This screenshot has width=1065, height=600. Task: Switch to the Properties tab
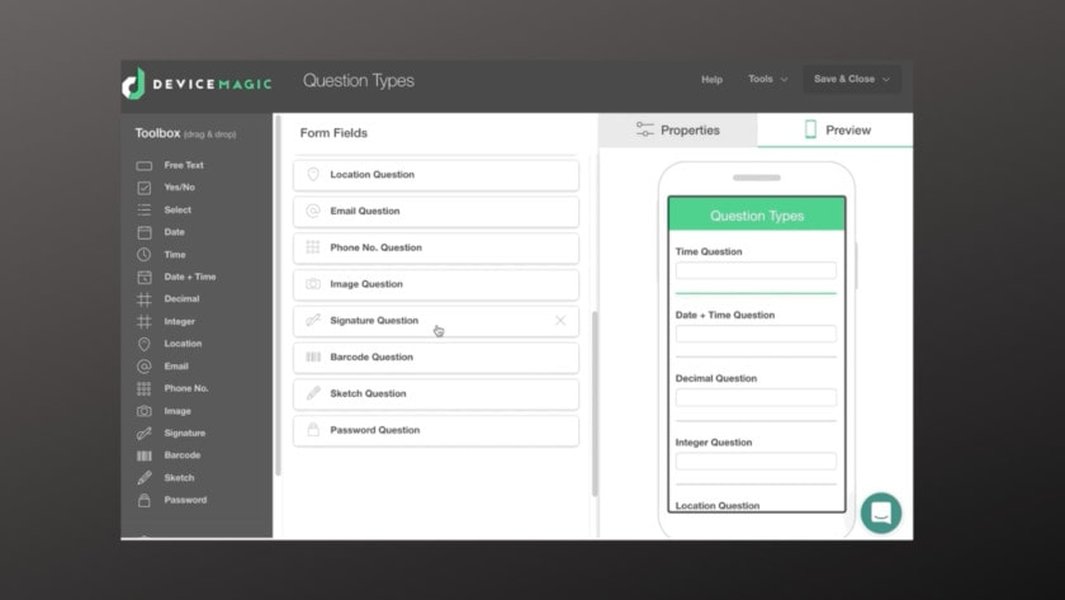tap(678, 130)
